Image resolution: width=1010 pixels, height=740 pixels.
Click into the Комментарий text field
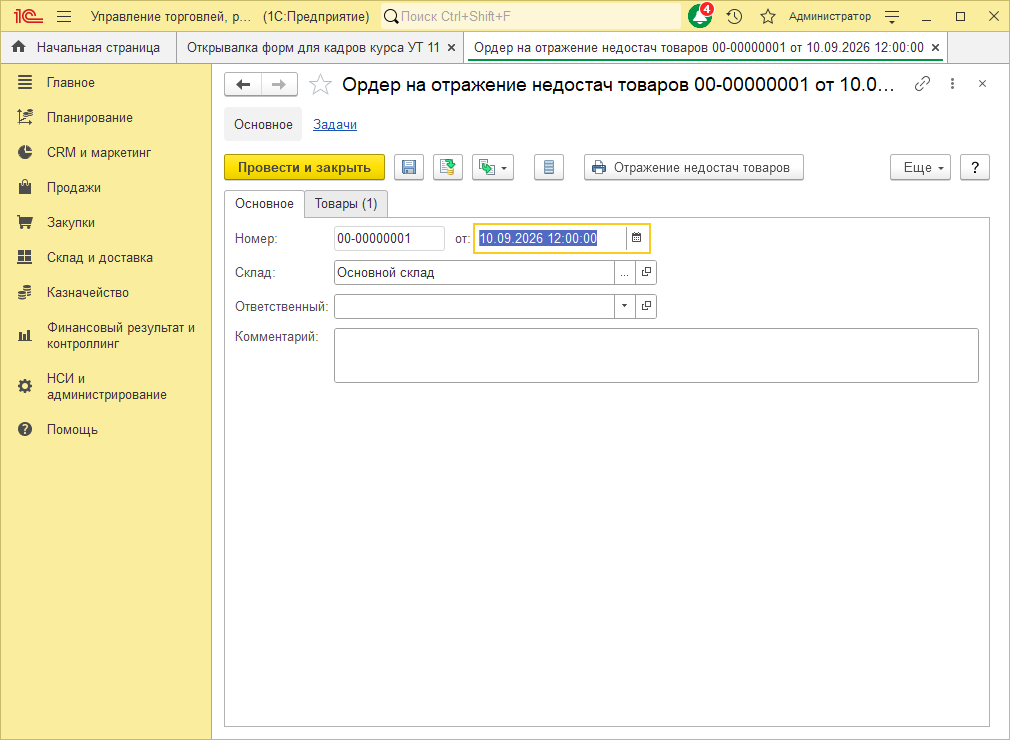click(x=656, y=356)
